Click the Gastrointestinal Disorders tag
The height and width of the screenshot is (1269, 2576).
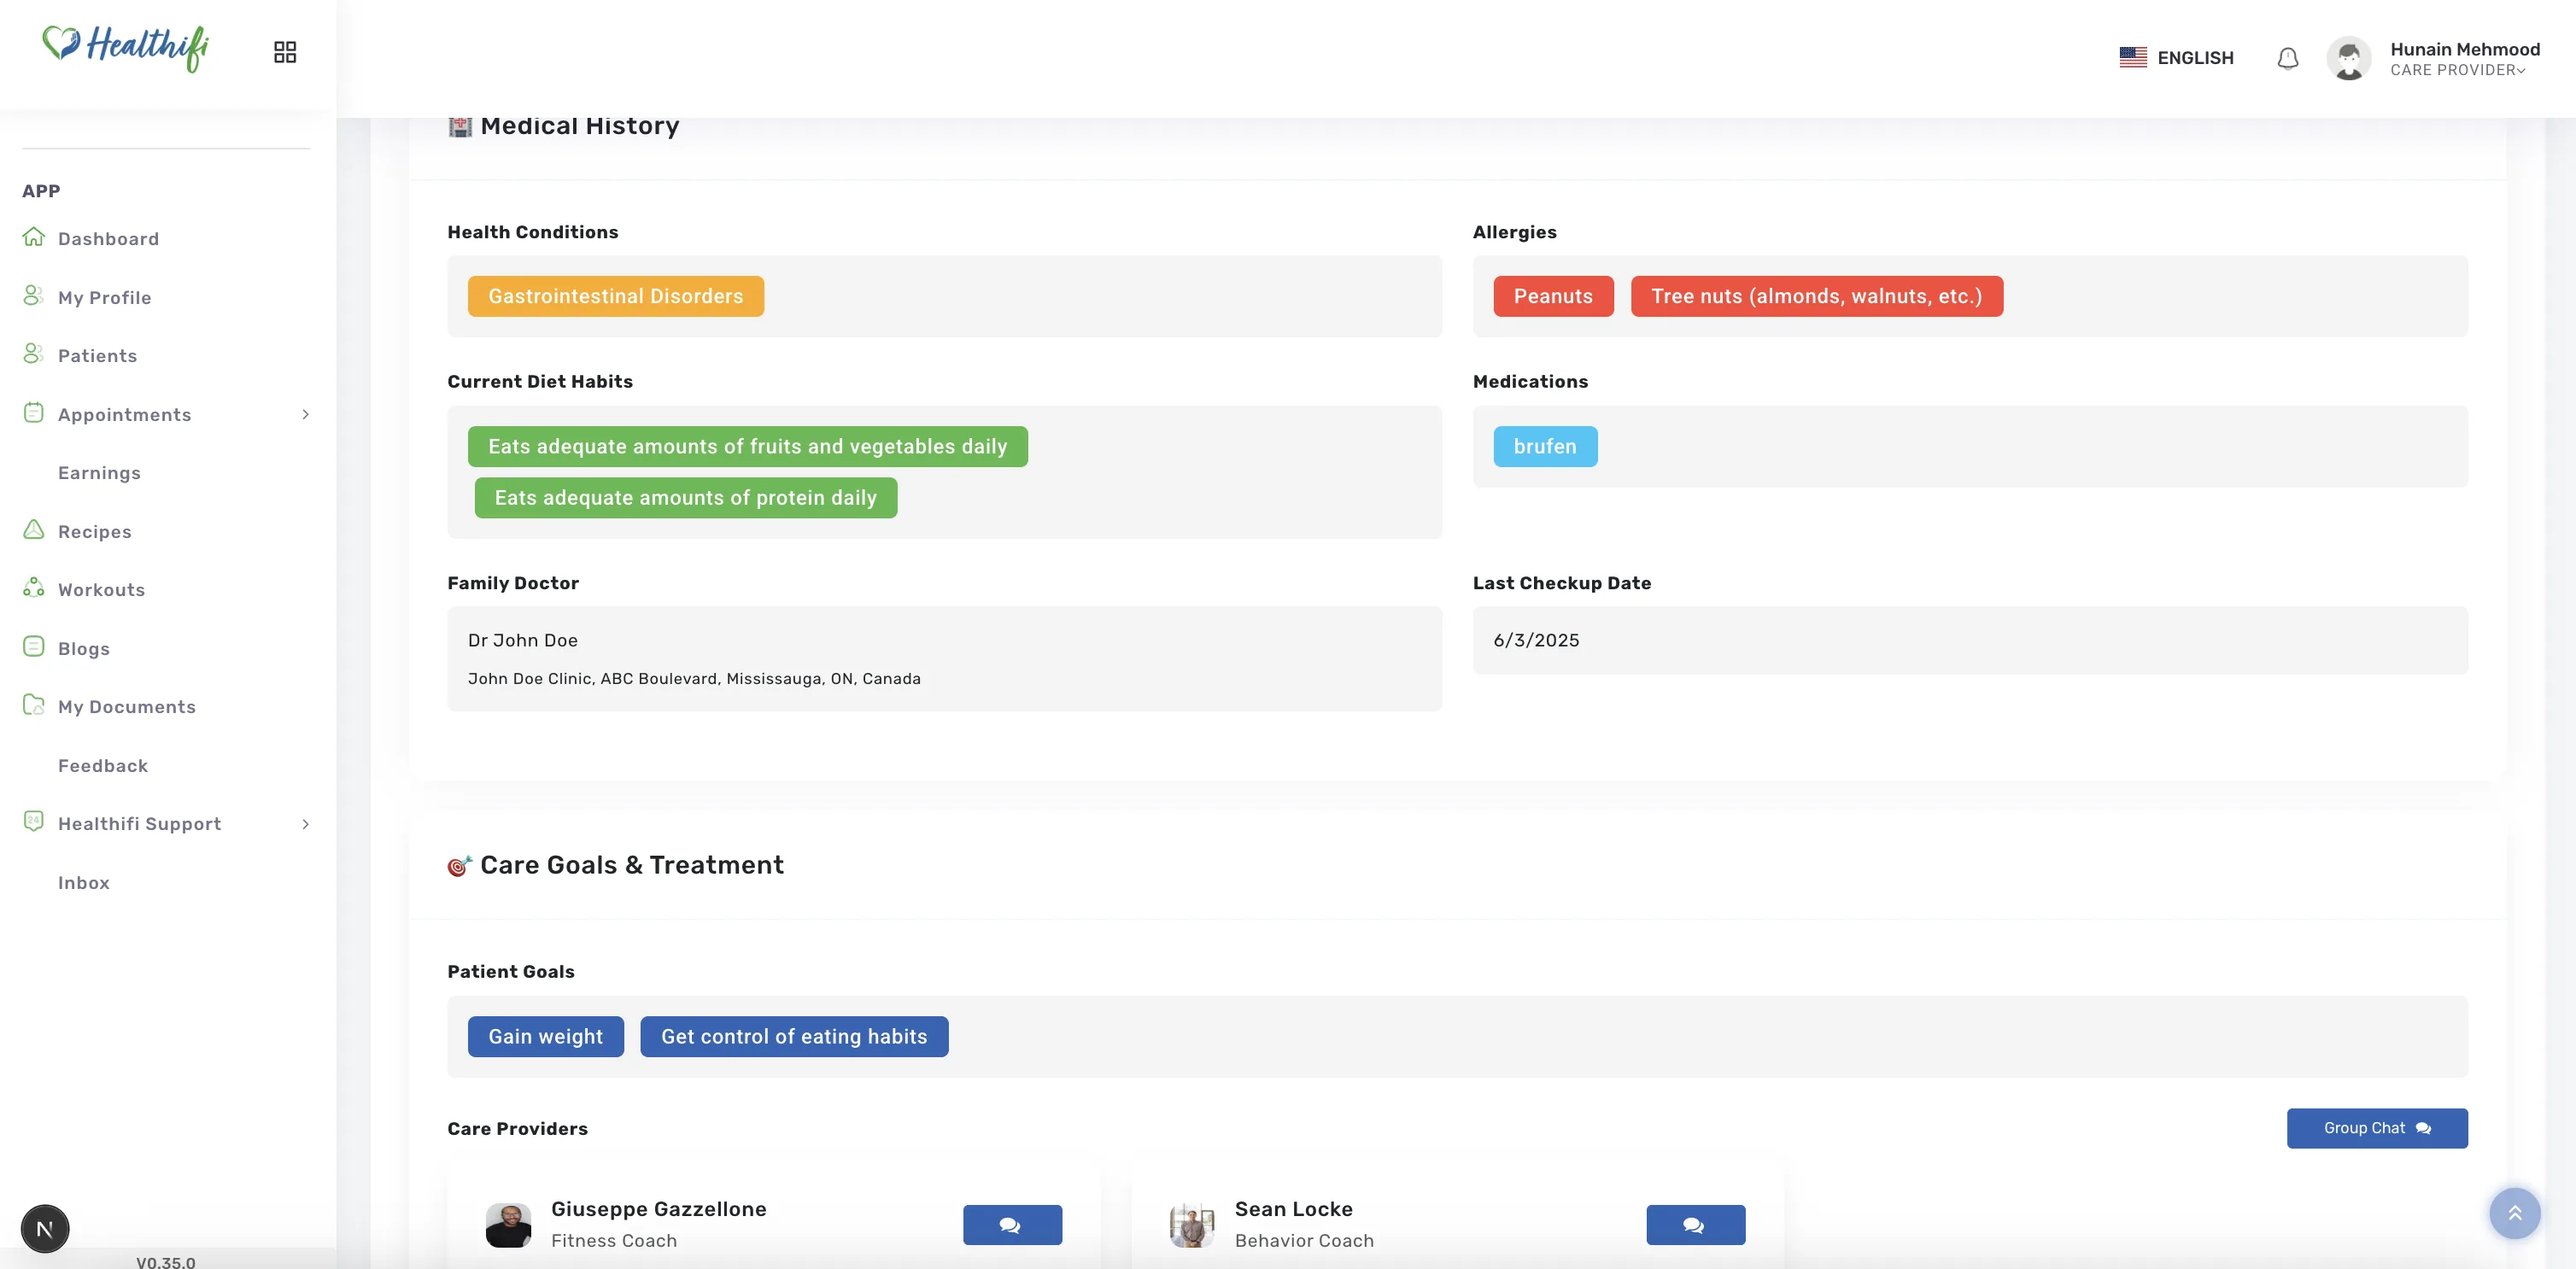tap(616, 296)
